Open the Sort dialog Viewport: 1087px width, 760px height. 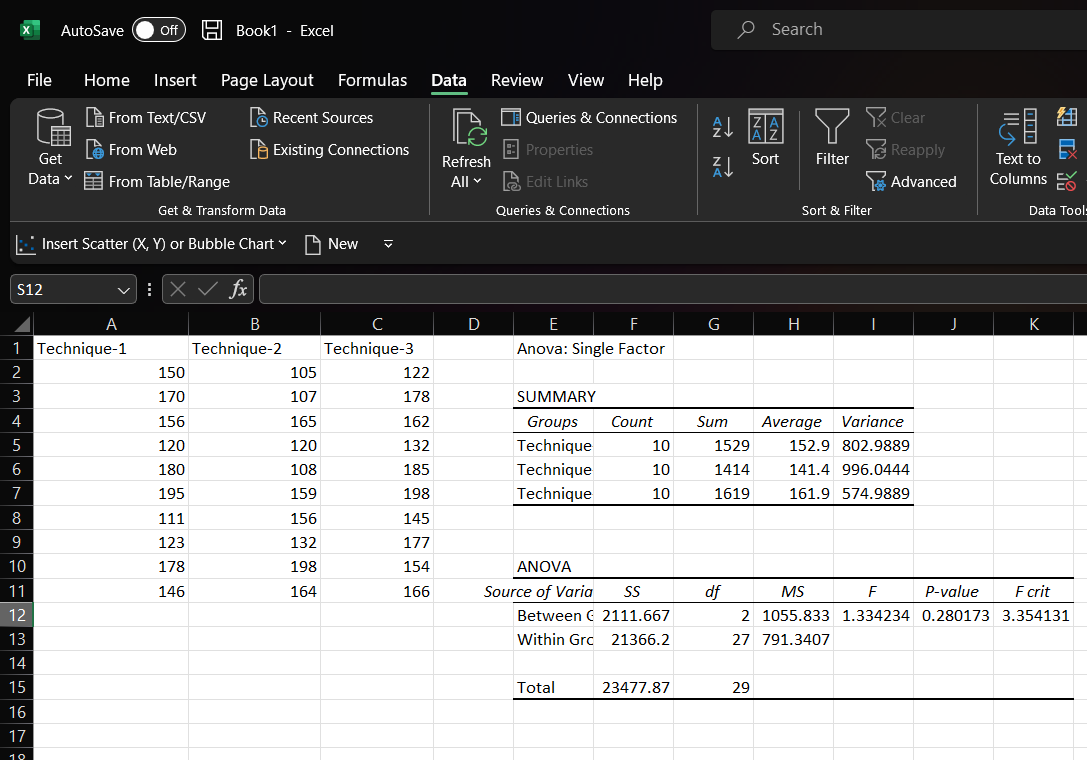tap(765, 138)
